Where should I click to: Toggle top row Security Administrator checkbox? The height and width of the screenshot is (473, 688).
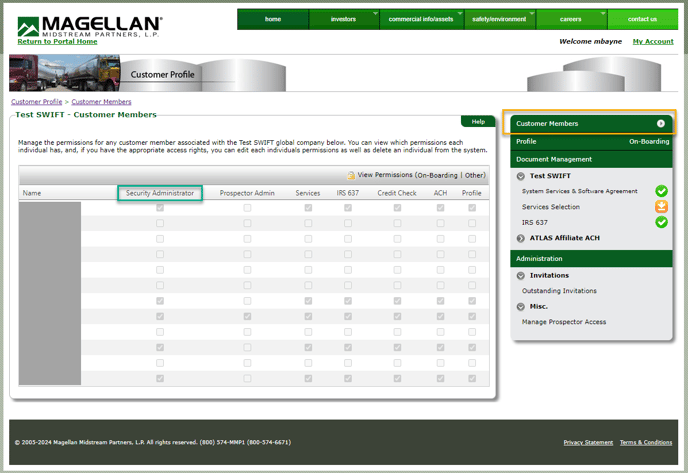160,208
